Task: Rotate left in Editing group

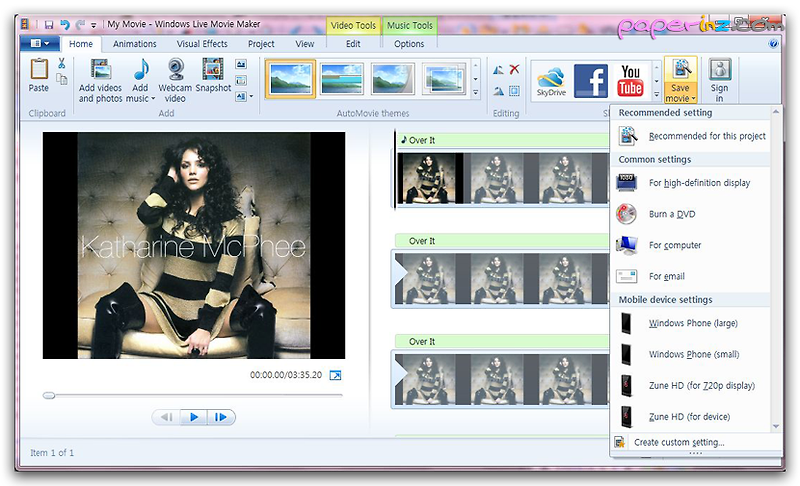Action: (498, 70)
